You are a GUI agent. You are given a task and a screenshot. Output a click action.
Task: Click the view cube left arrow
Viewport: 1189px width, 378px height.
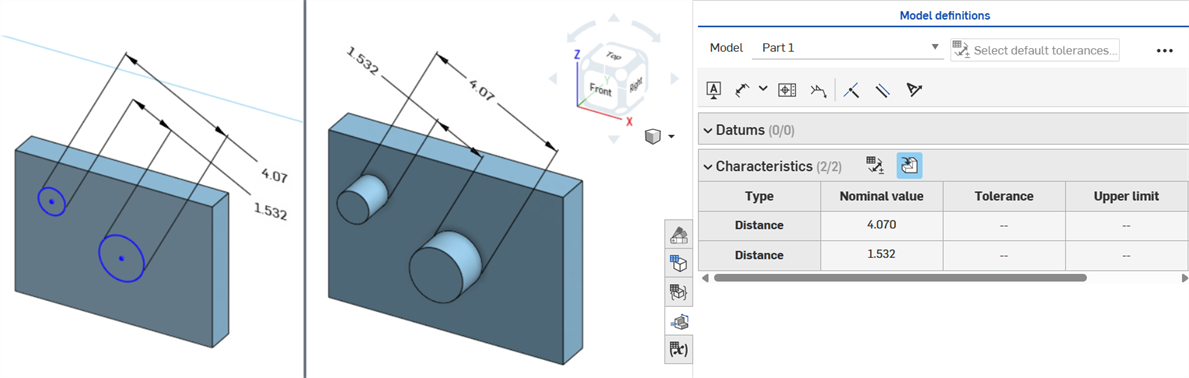(554, 77)
